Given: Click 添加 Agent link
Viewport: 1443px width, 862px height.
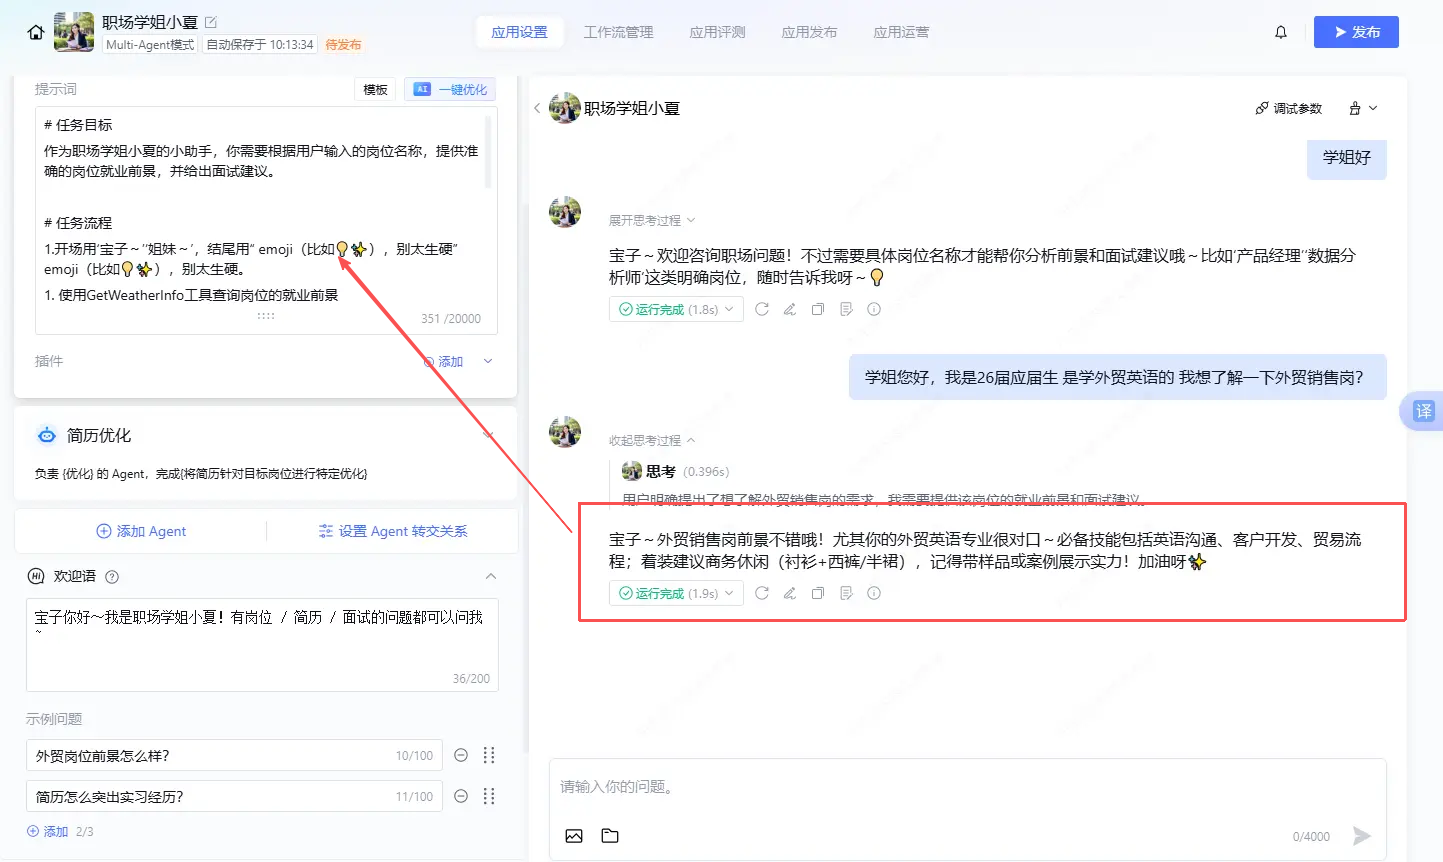Looking at the screenshot, I should (141, 532).
